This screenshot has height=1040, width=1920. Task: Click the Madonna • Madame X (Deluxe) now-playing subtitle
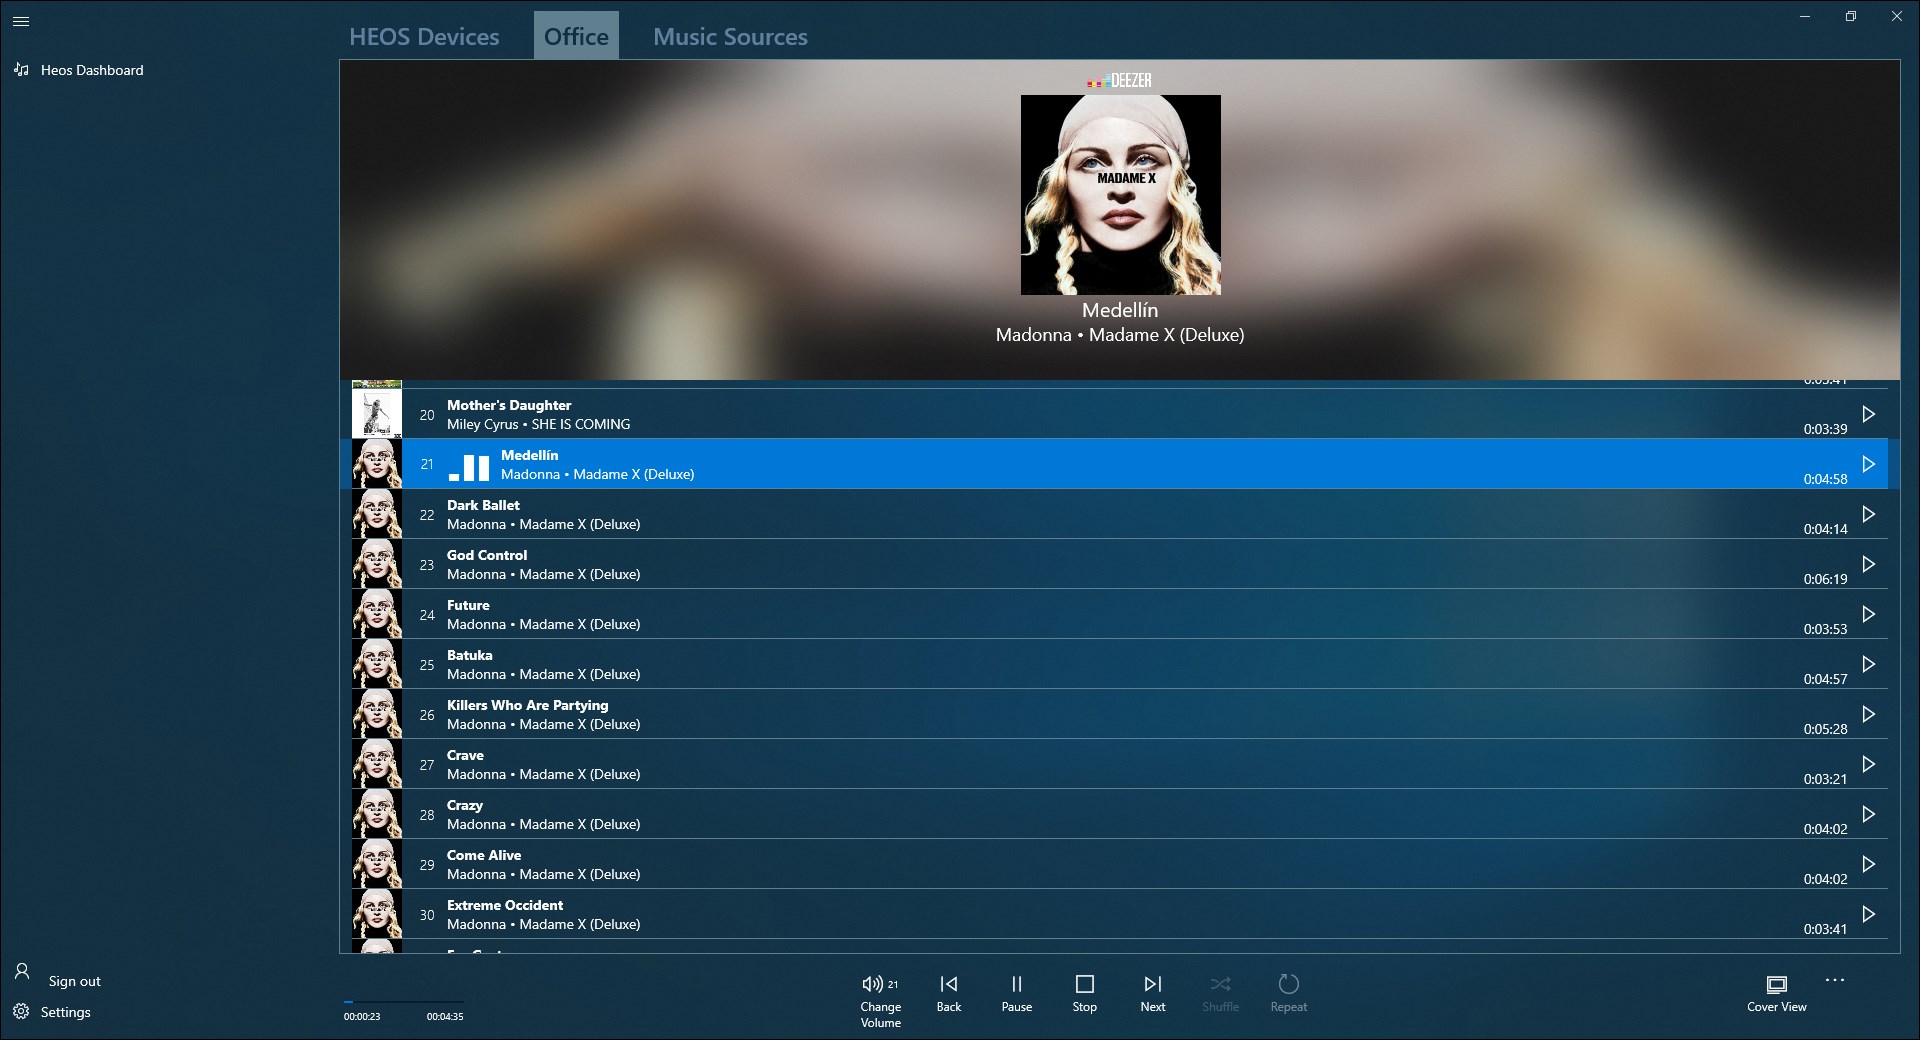coord(1120,335)
